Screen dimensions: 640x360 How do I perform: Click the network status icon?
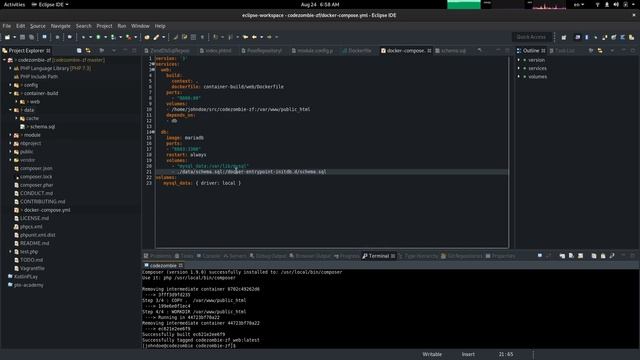[598, 4]
